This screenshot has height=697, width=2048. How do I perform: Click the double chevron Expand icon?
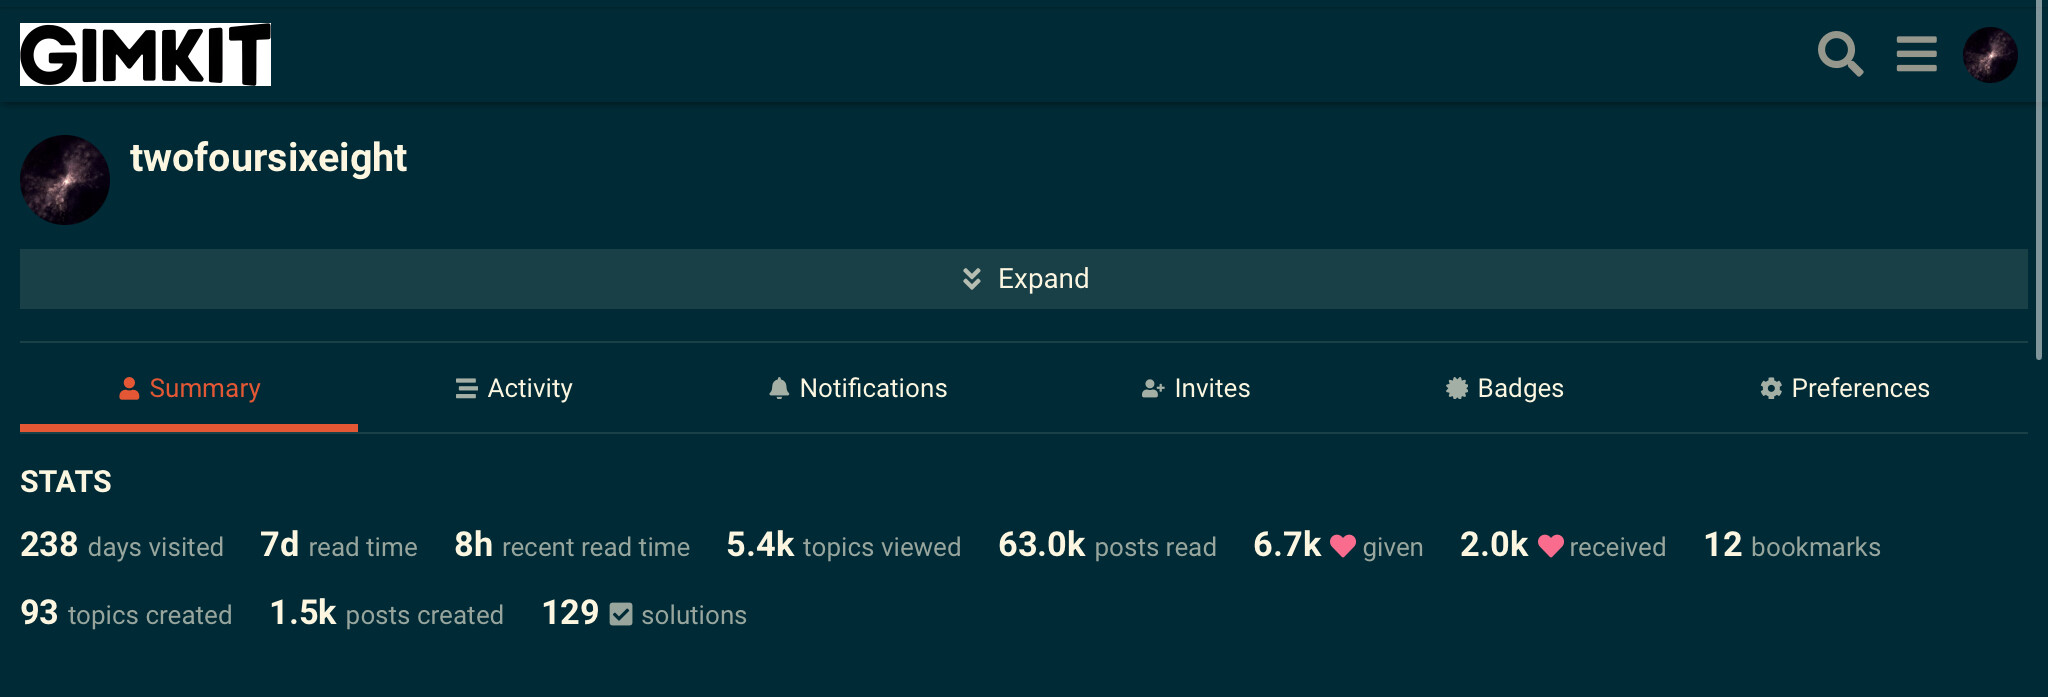pyautogui.click(x=971, y=279)
